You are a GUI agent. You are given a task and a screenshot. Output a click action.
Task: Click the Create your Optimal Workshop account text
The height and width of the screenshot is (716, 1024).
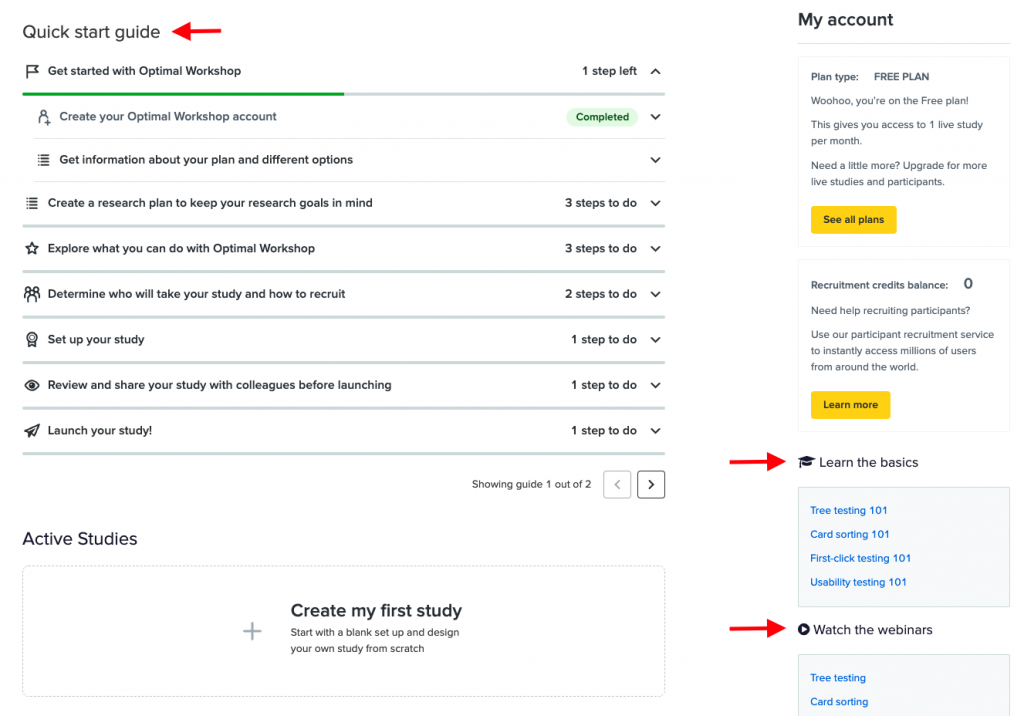(168, 117)
